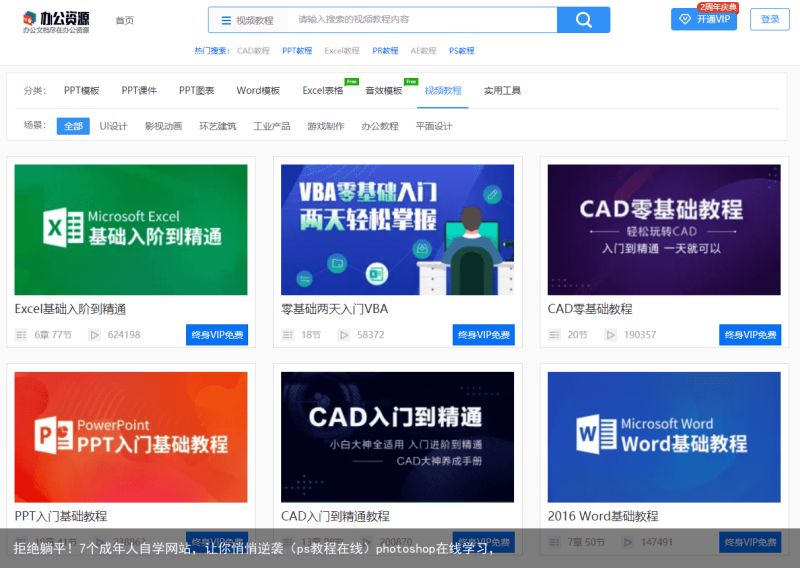Viewport: 800px width, 568px height.
Task: Open the Word基础教程 thumbnail
Action: (664, 437)
